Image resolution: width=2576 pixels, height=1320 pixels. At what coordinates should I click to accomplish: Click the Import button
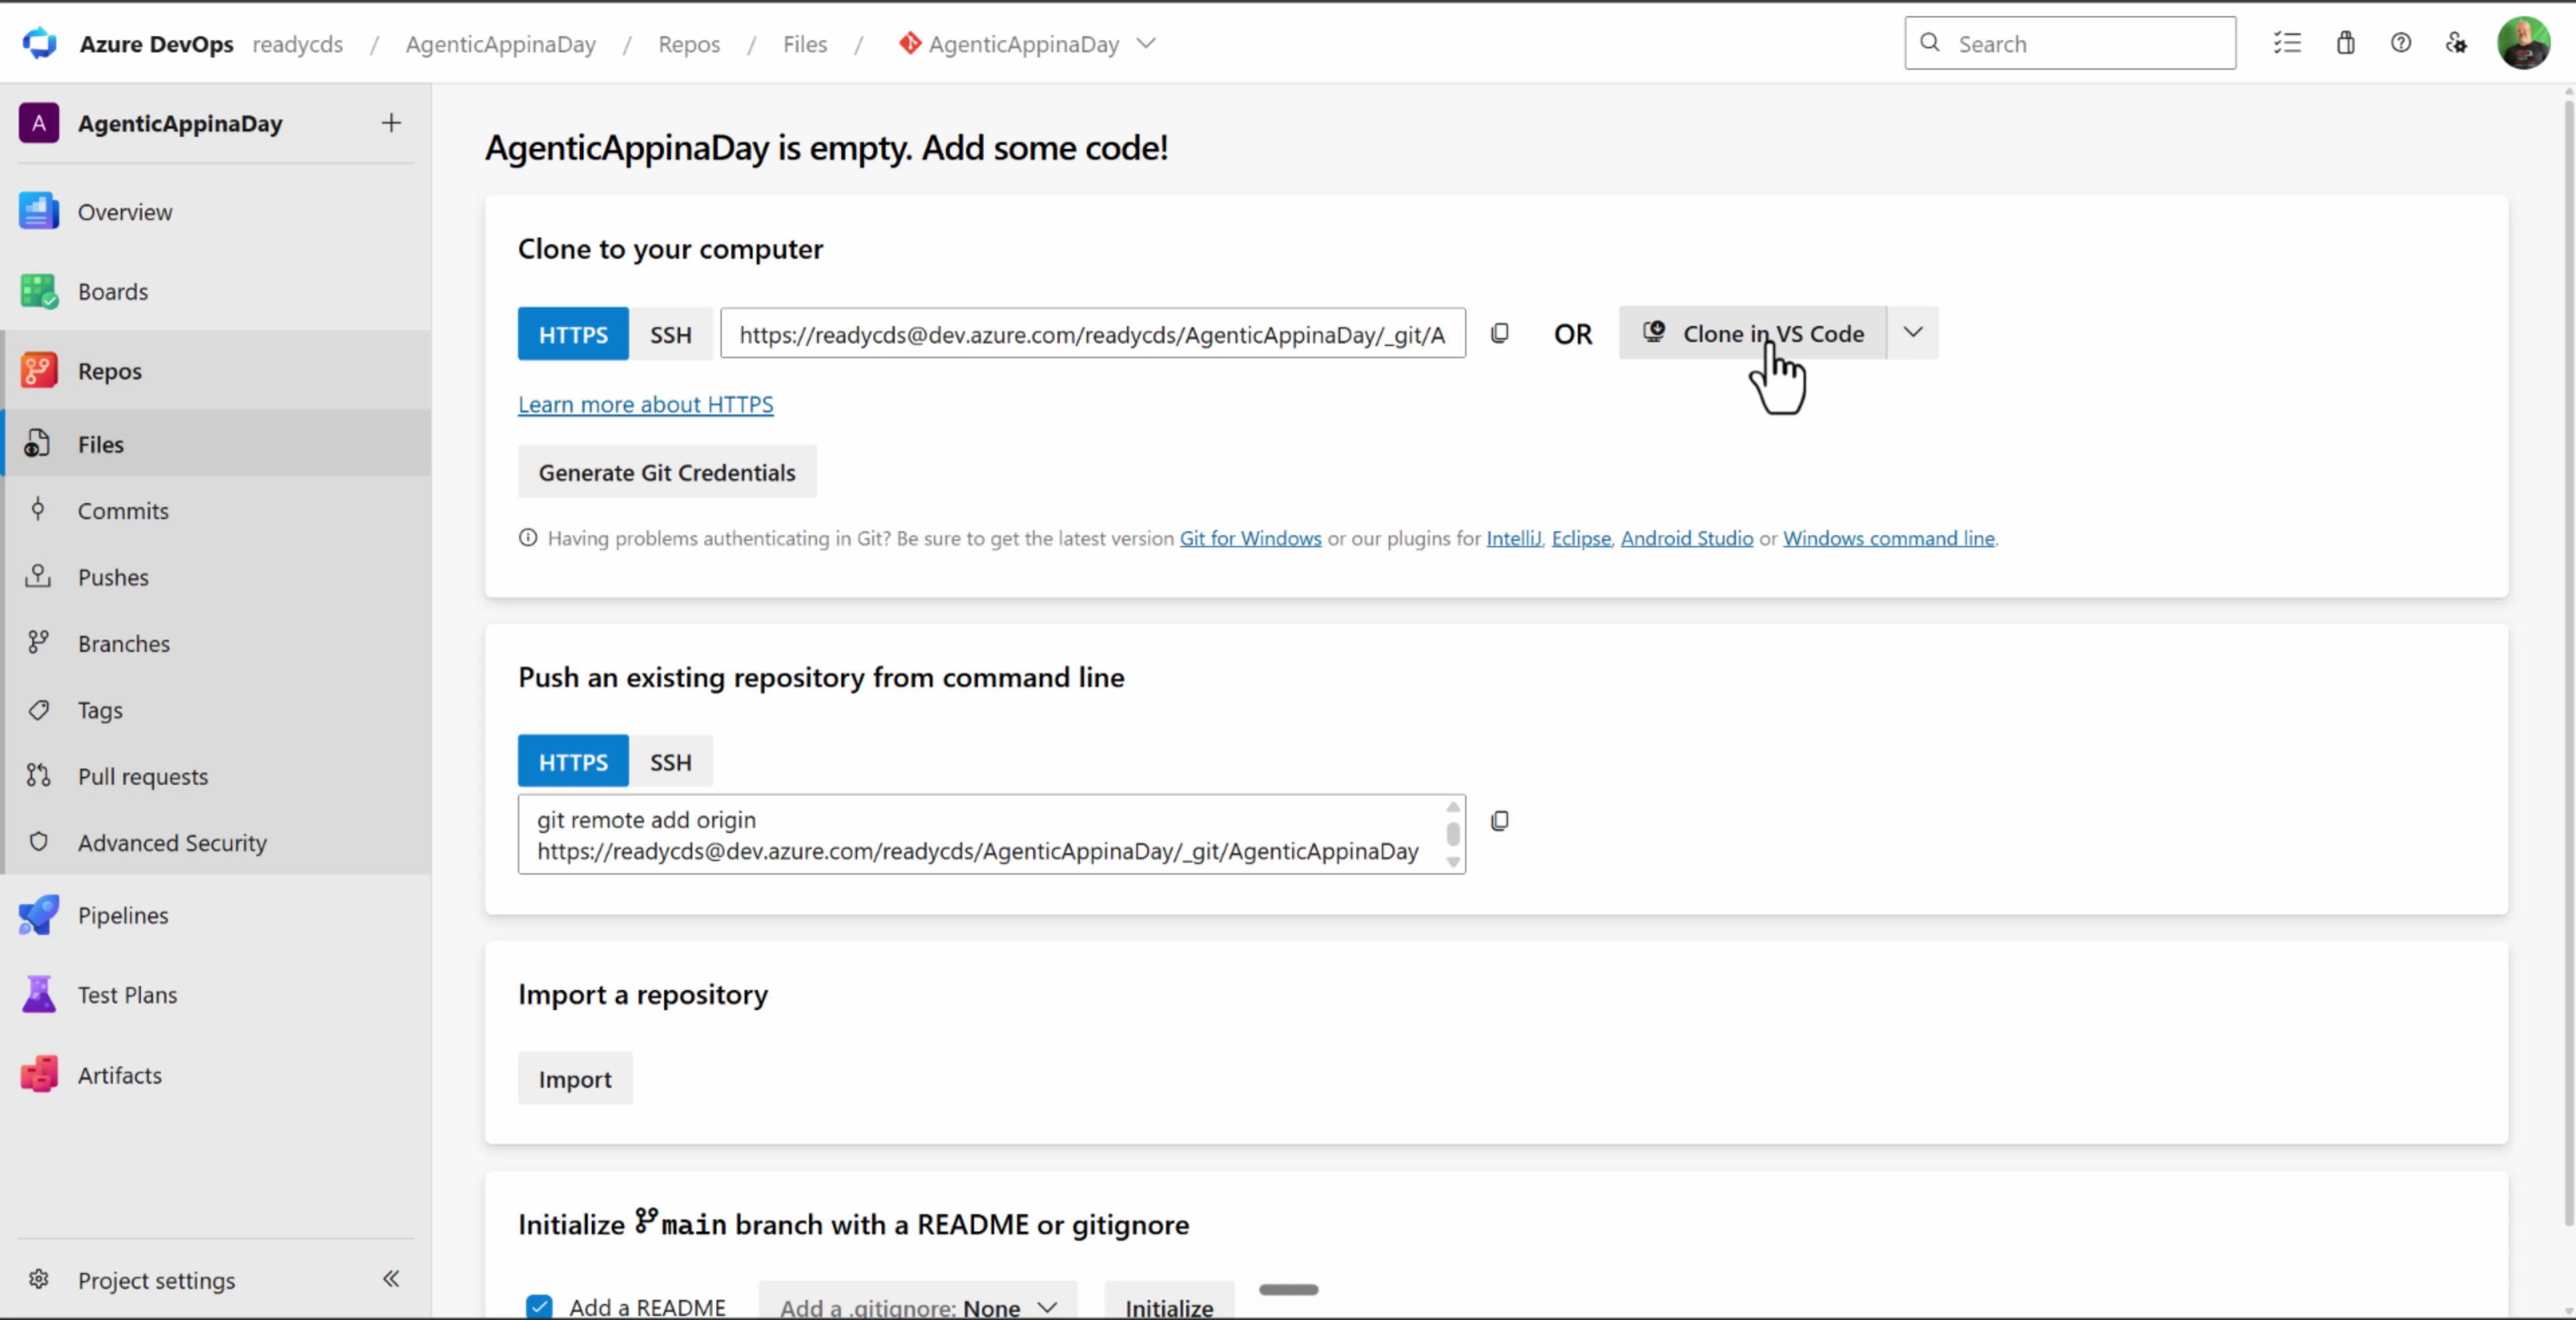point(575,1078)
